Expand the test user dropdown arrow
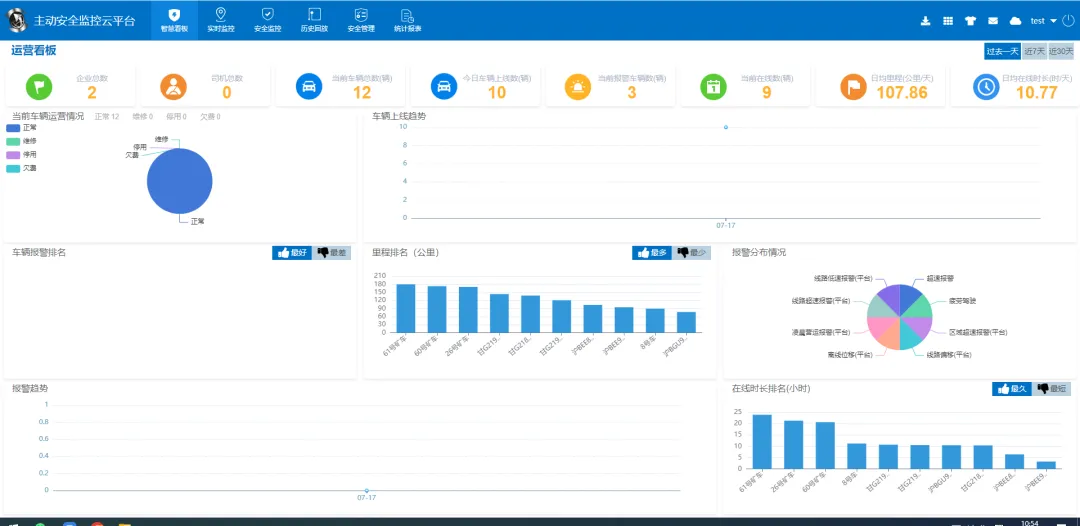Viewport: 1080px width, 526px height. [x=1053, y=21]
